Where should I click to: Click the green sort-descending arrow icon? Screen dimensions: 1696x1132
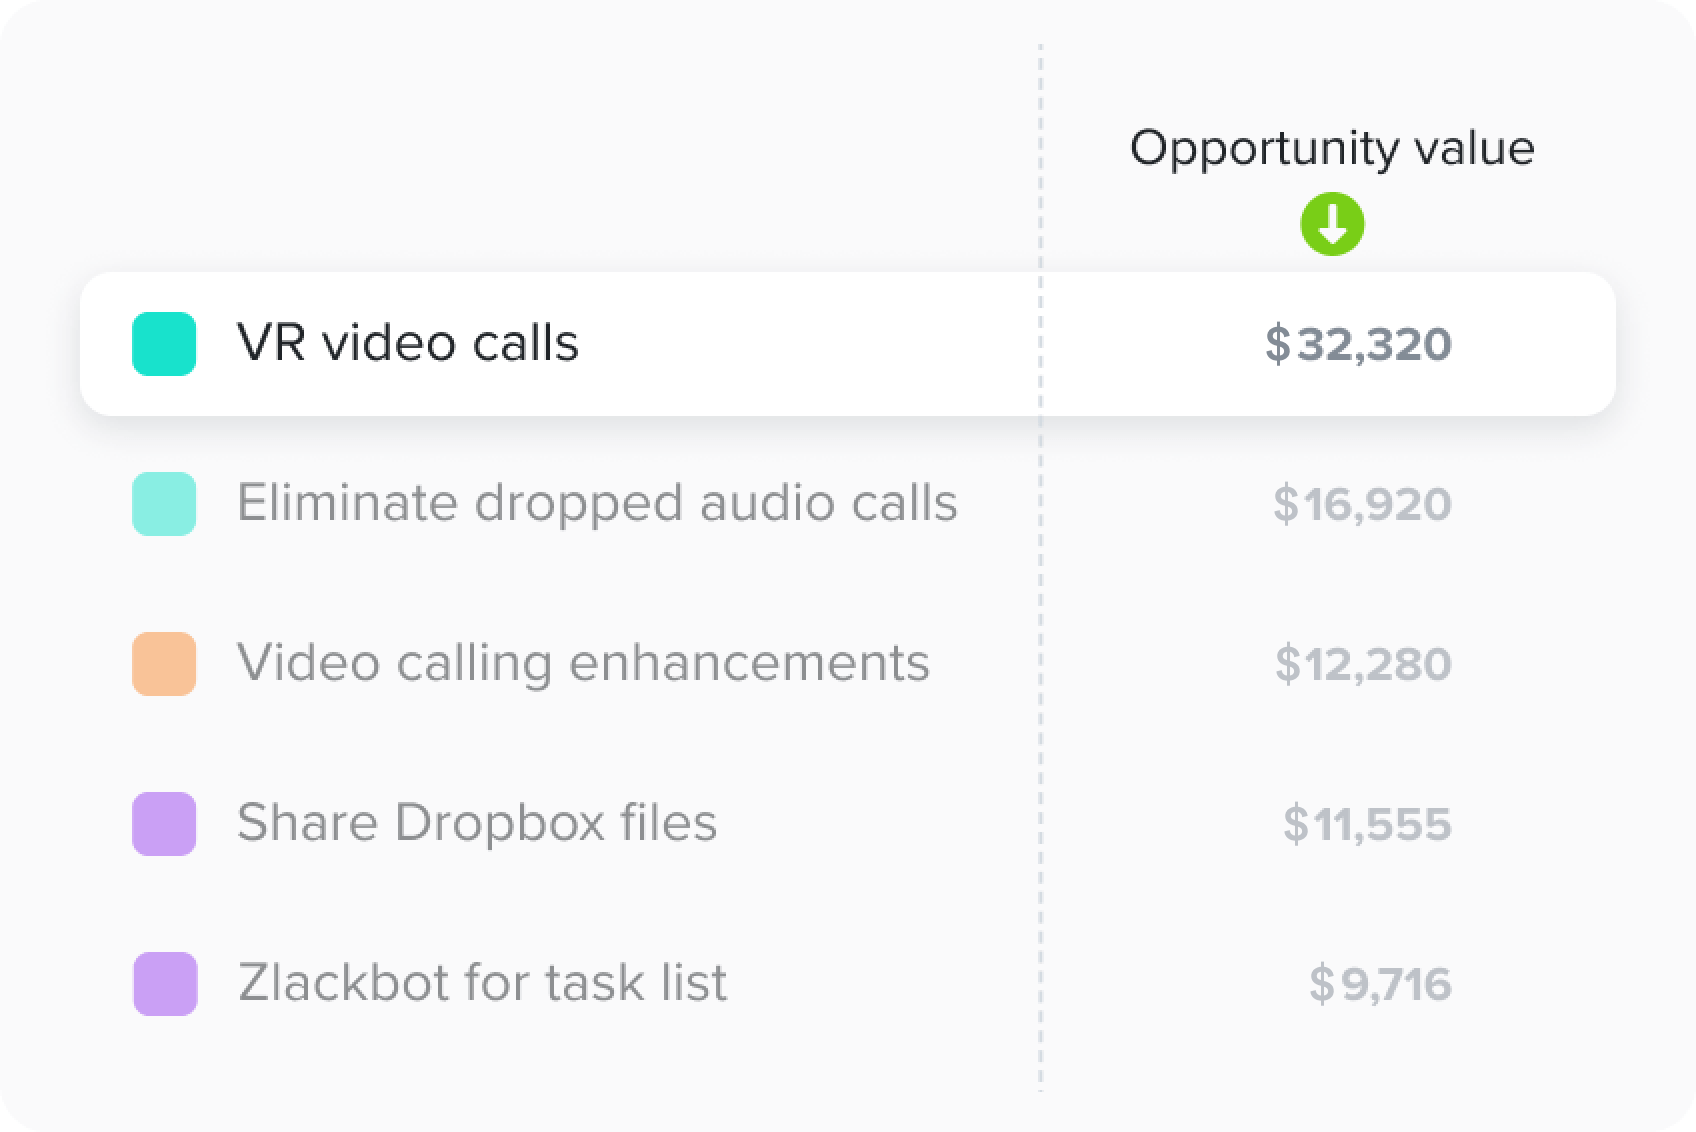[x=1332, y=224]
